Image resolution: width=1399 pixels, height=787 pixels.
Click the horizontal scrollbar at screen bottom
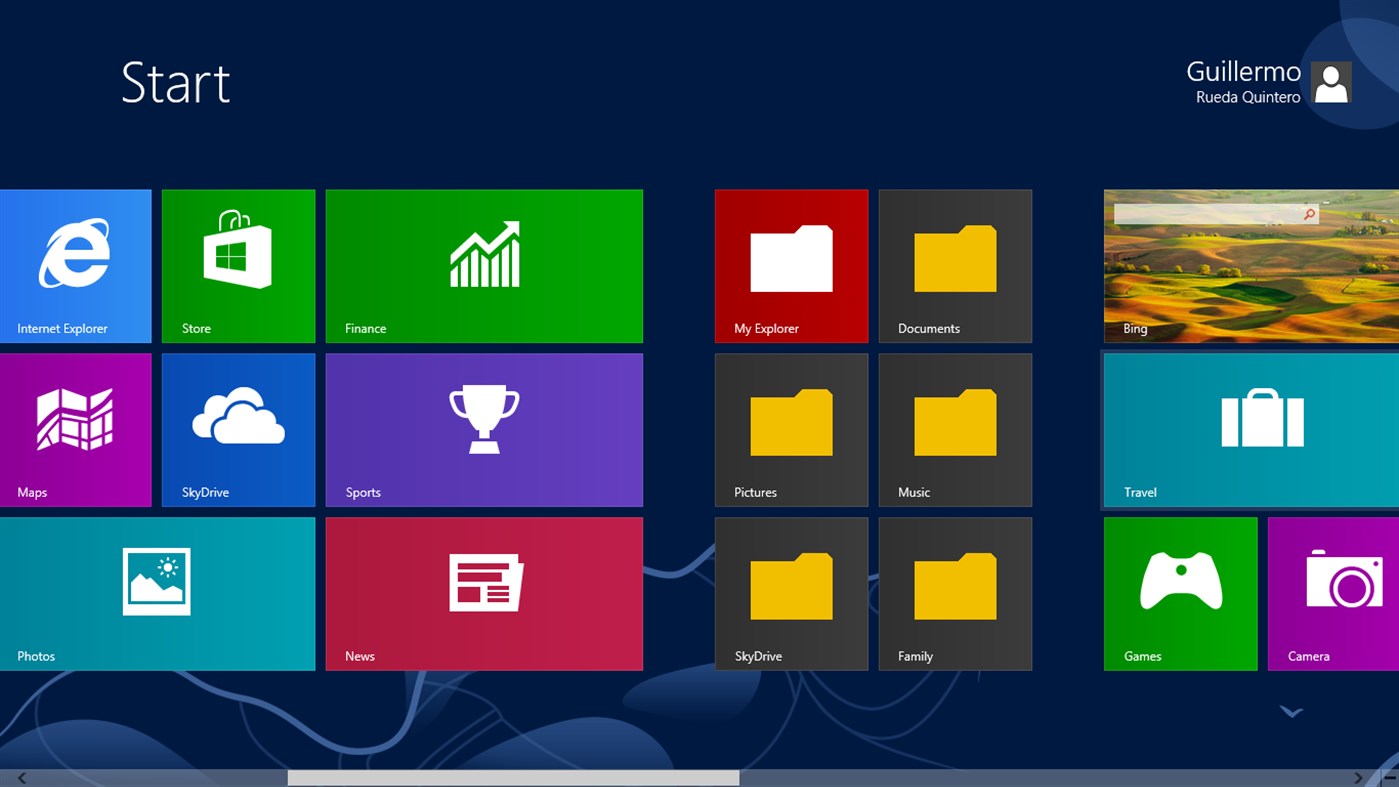pyautogui.click(x=512, y=776)
